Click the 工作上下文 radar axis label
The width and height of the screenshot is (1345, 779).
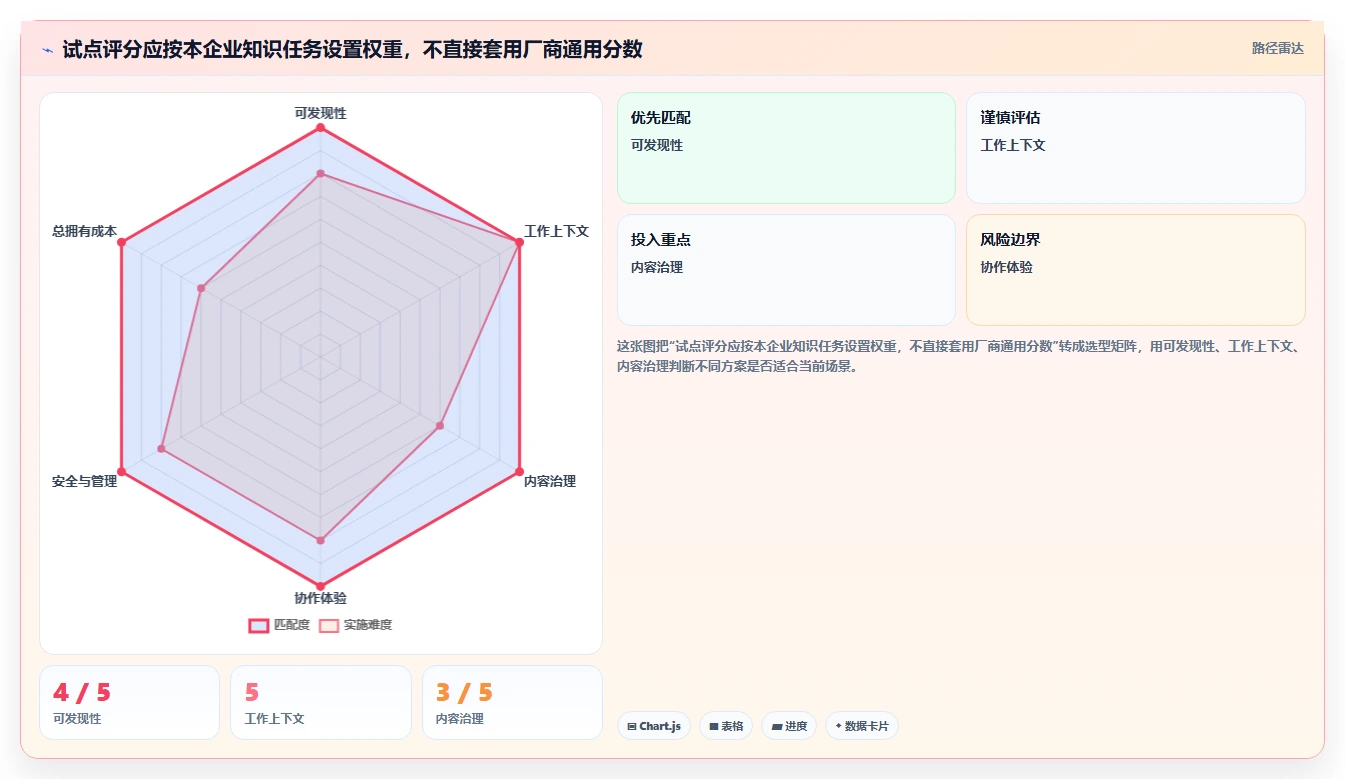point(556,231)
